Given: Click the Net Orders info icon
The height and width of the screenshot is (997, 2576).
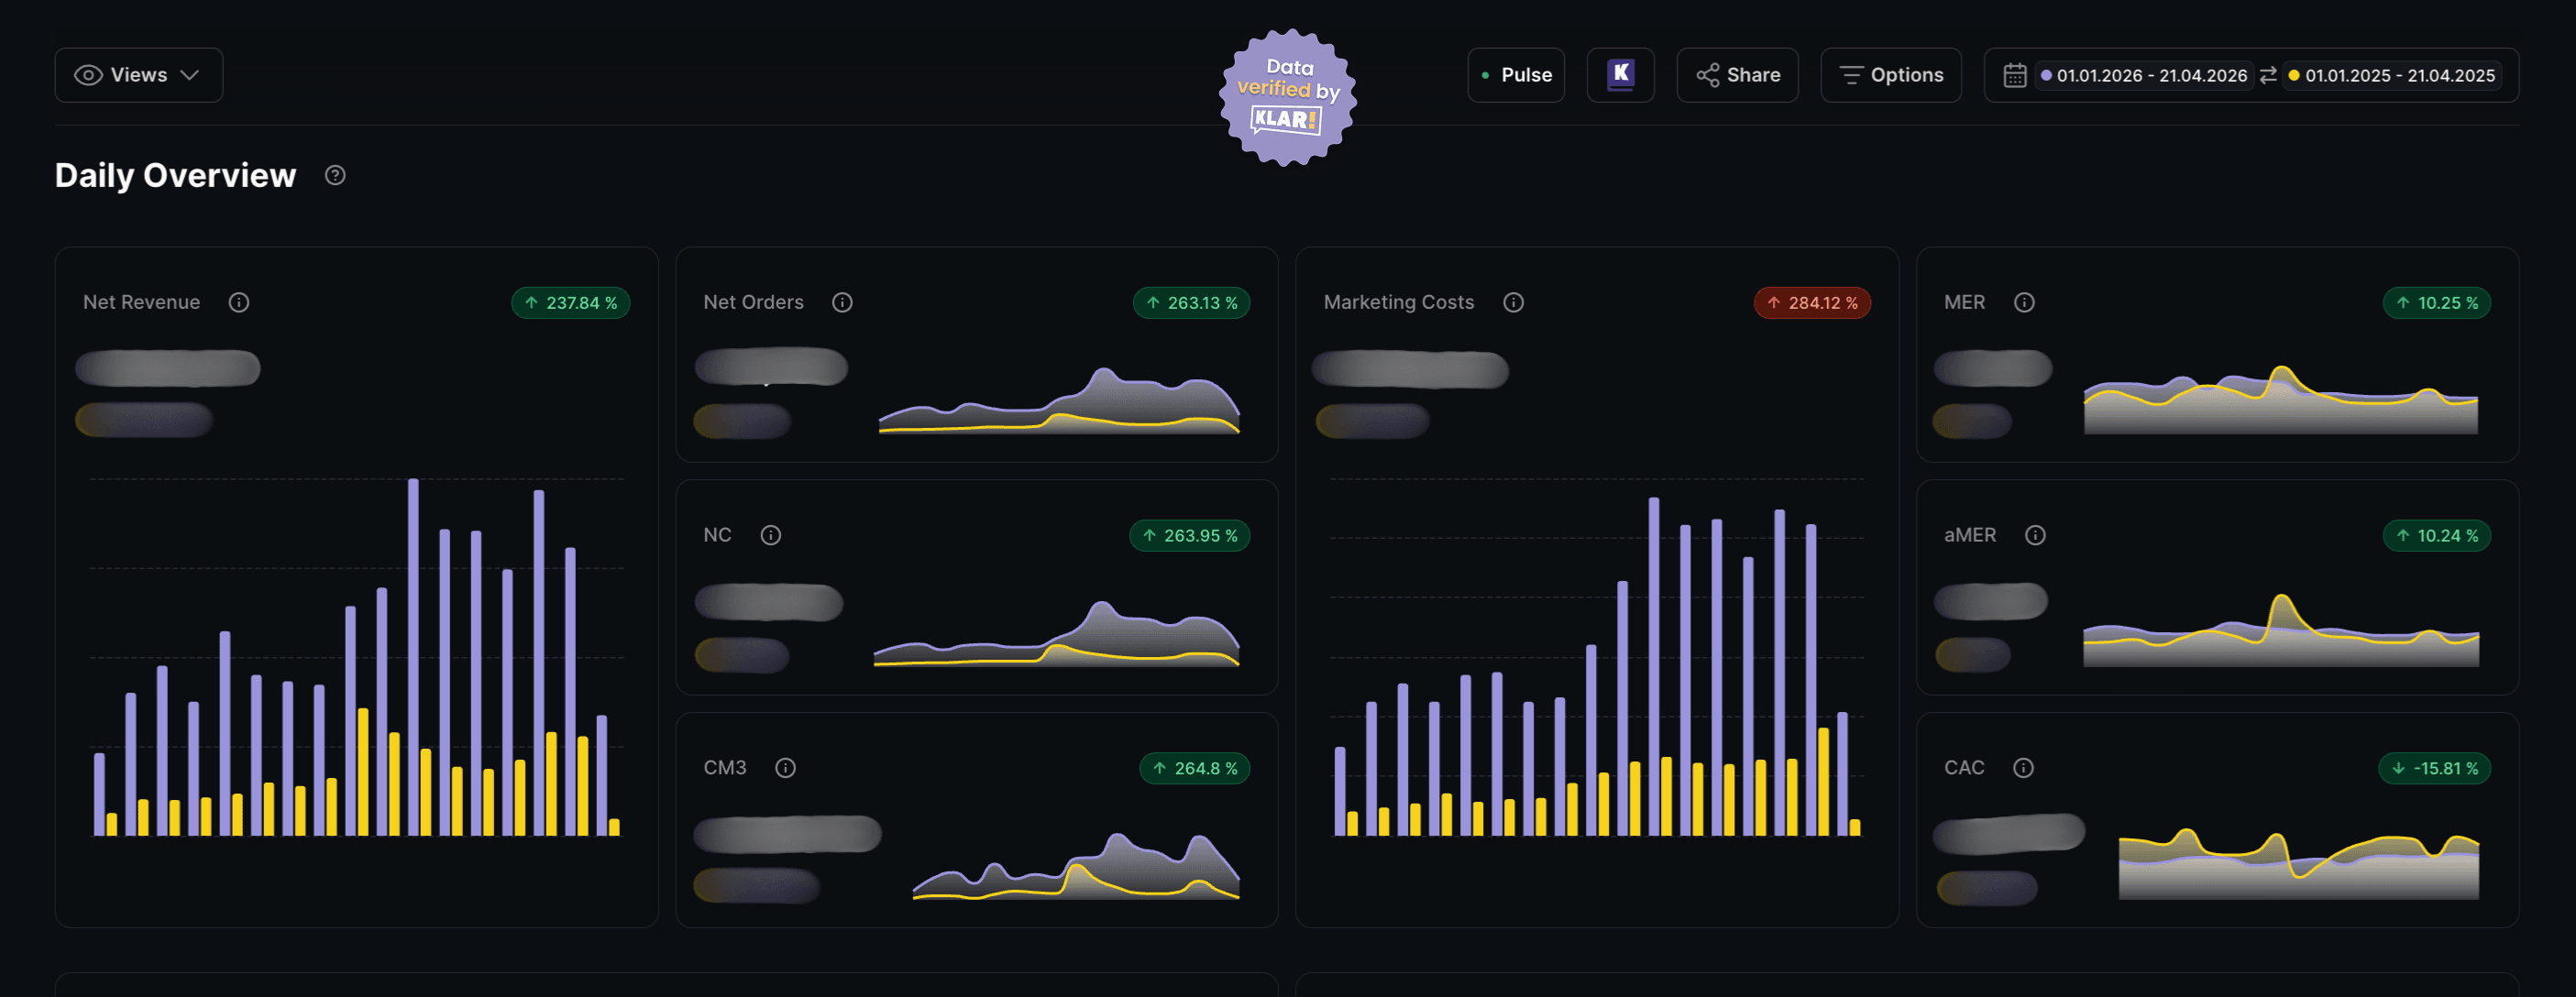Looking at the screenshot, I should click(x=842, y=302).
